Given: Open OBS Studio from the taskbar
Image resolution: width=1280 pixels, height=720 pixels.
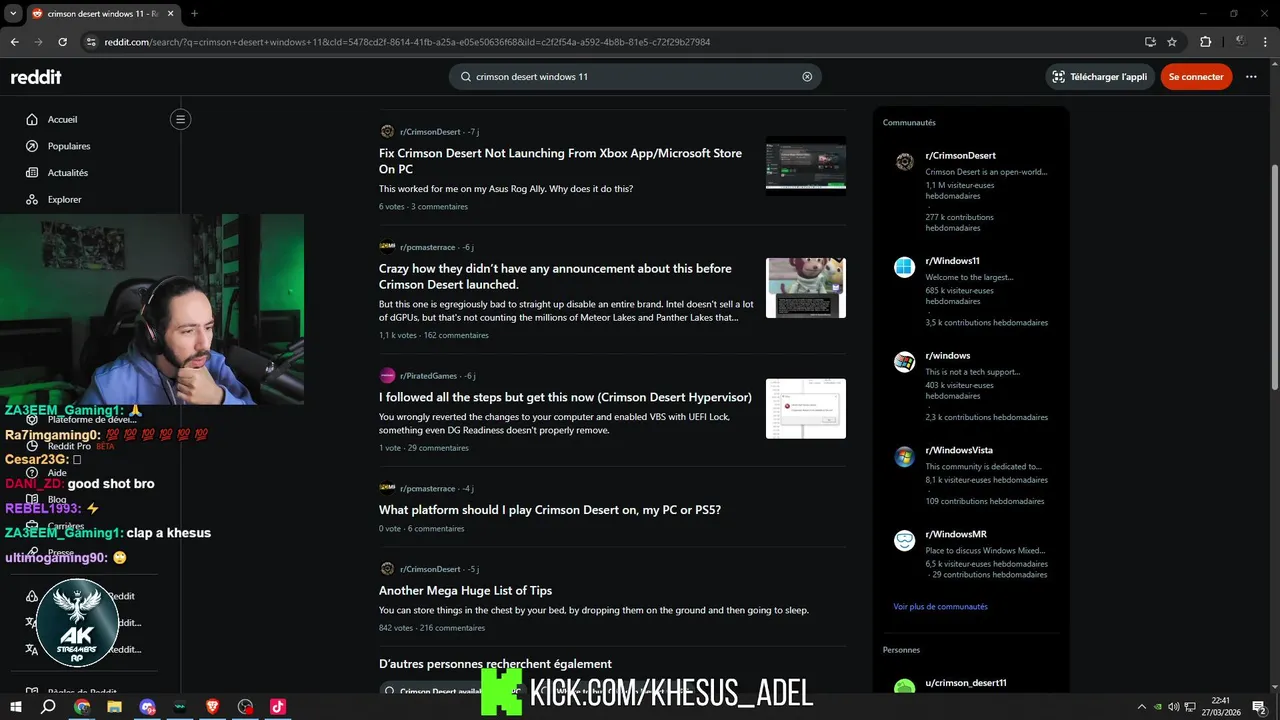Looking at the screenshot, I should click(x=245, y=706).
